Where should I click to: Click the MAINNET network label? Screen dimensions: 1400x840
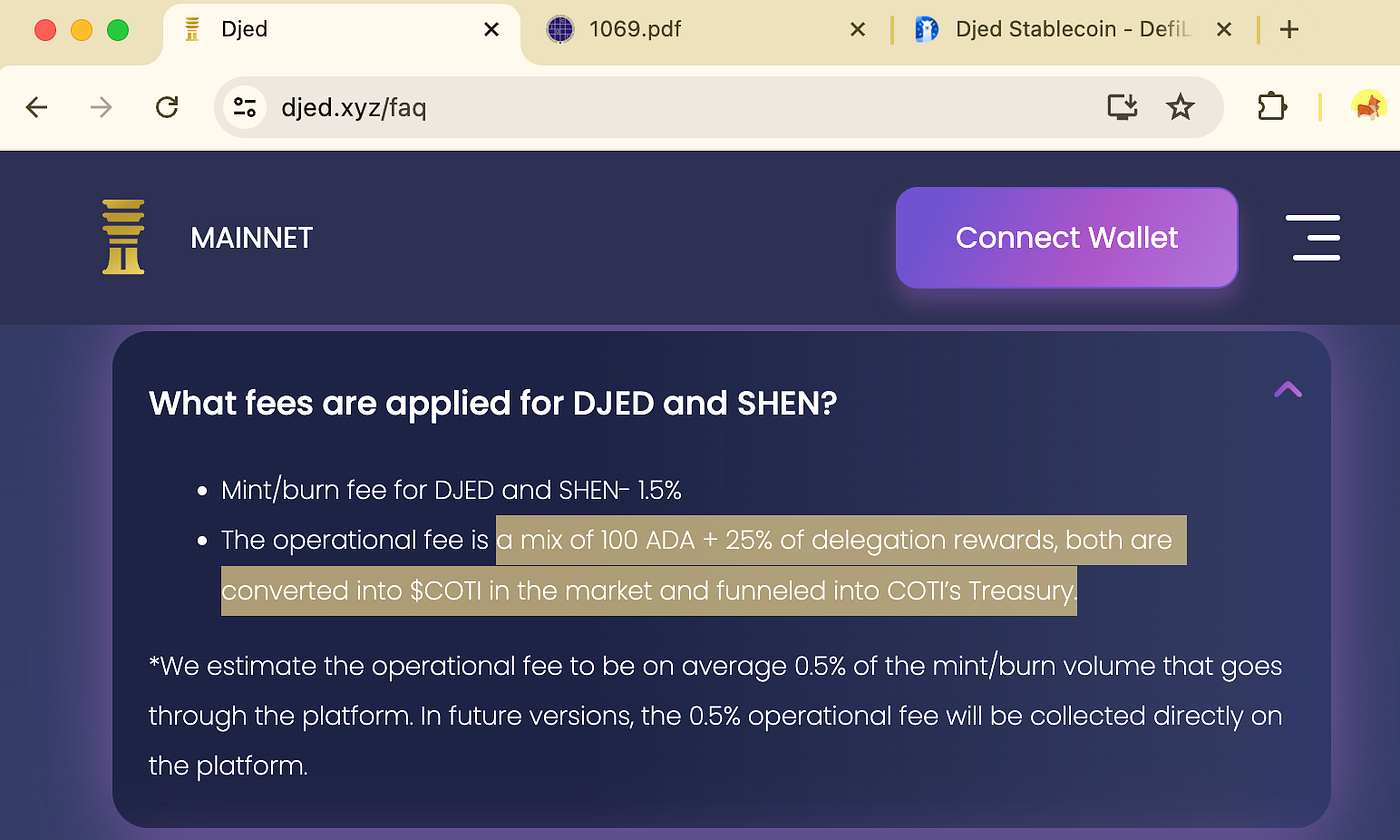[251, 238]
